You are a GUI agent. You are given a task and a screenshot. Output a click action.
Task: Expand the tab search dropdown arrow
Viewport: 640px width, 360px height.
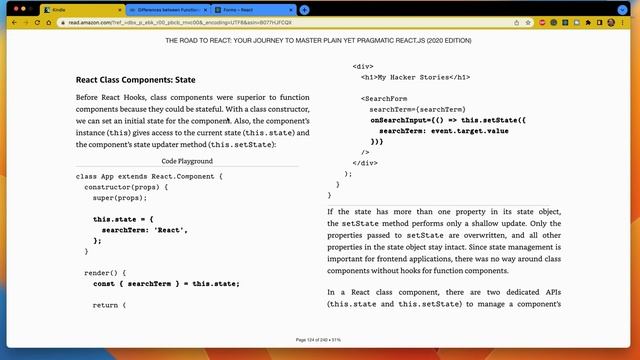[622, 10]
